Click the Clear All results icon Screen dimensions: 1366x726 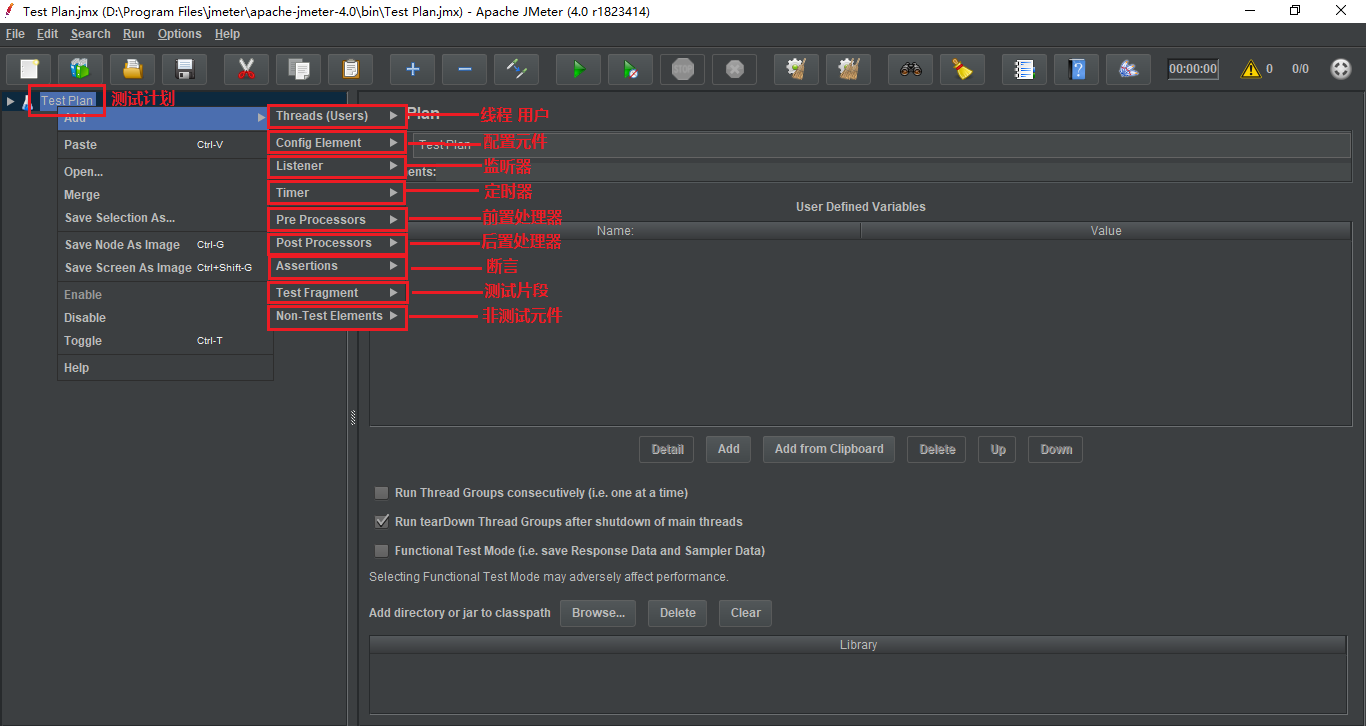(x=848, y=69)
